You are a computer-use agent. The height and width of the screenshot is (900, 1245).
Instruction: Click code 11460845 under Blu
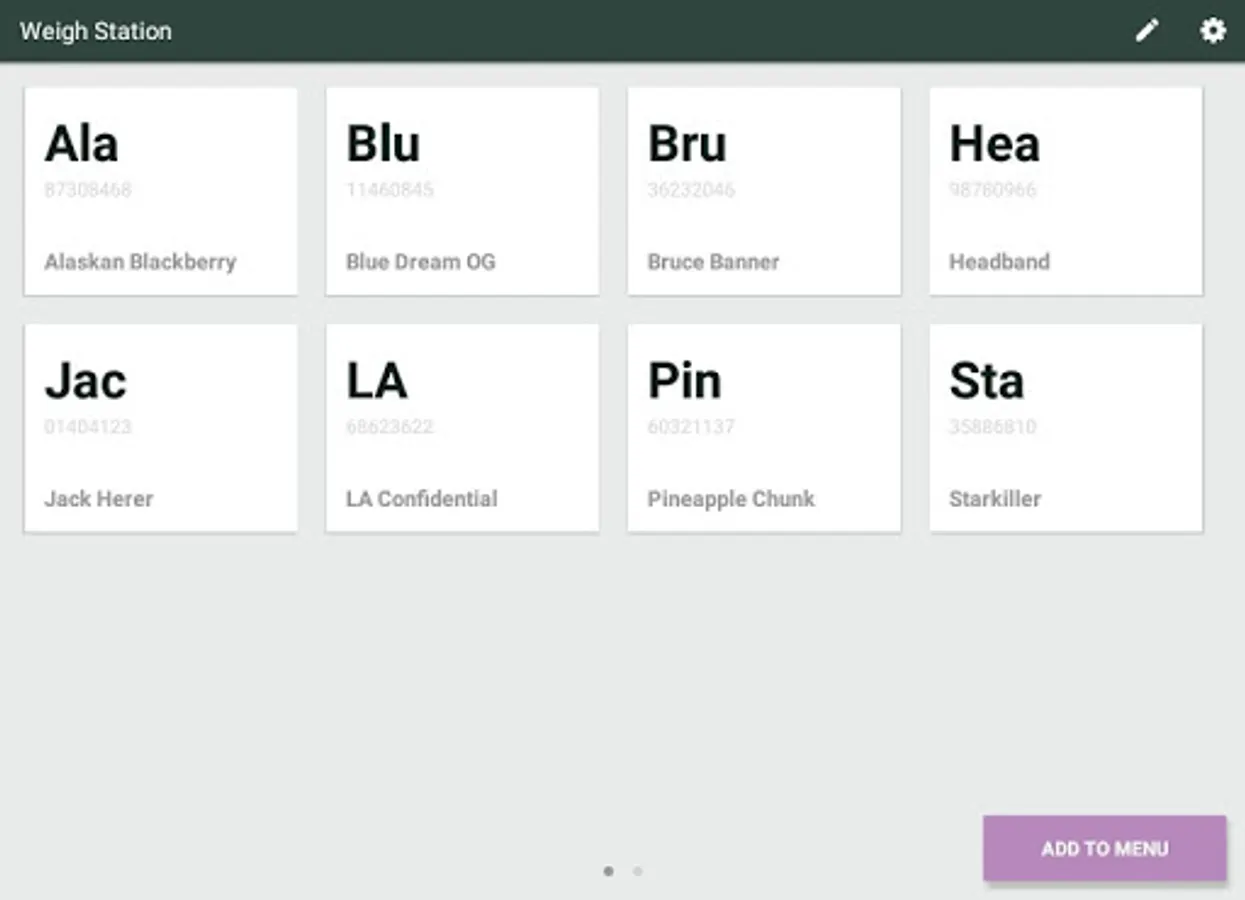(390, 190)
